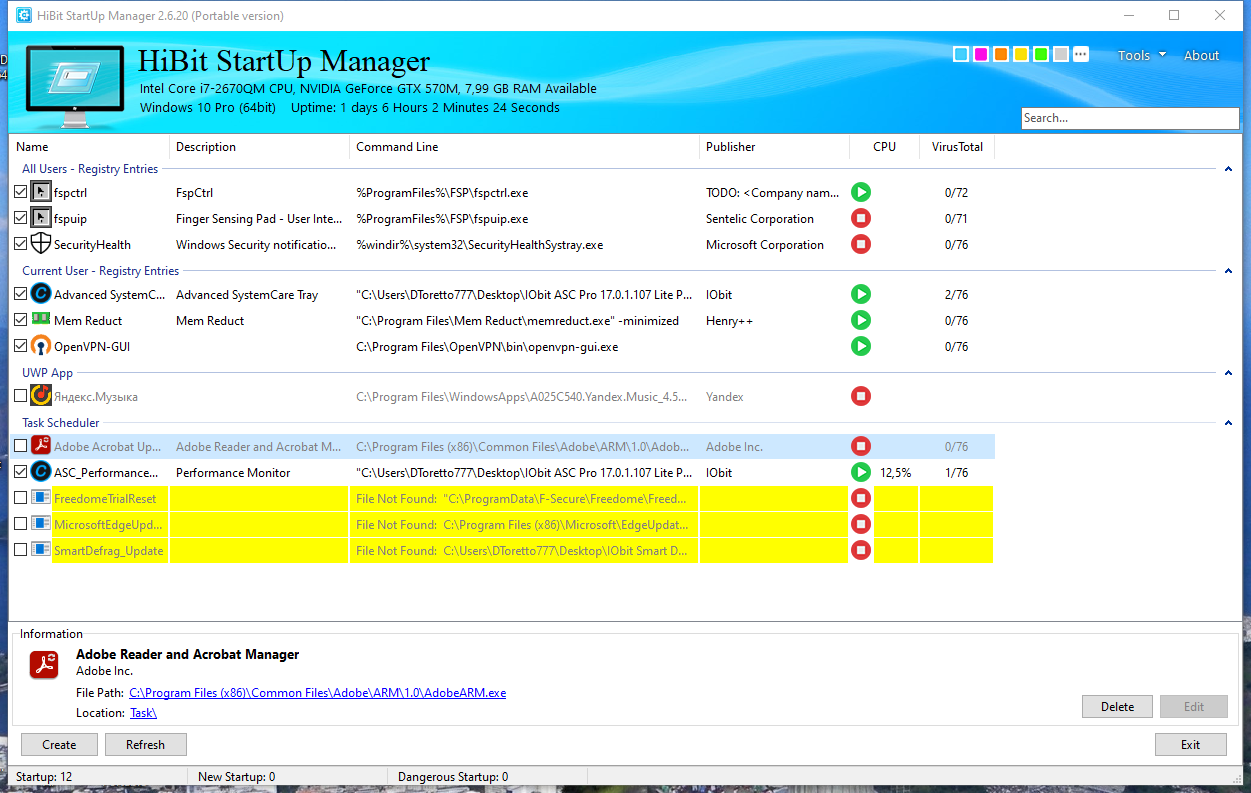Click the SecurityHealth shield icon
This screenshot has width=1251, height=793.
point(40,243)
